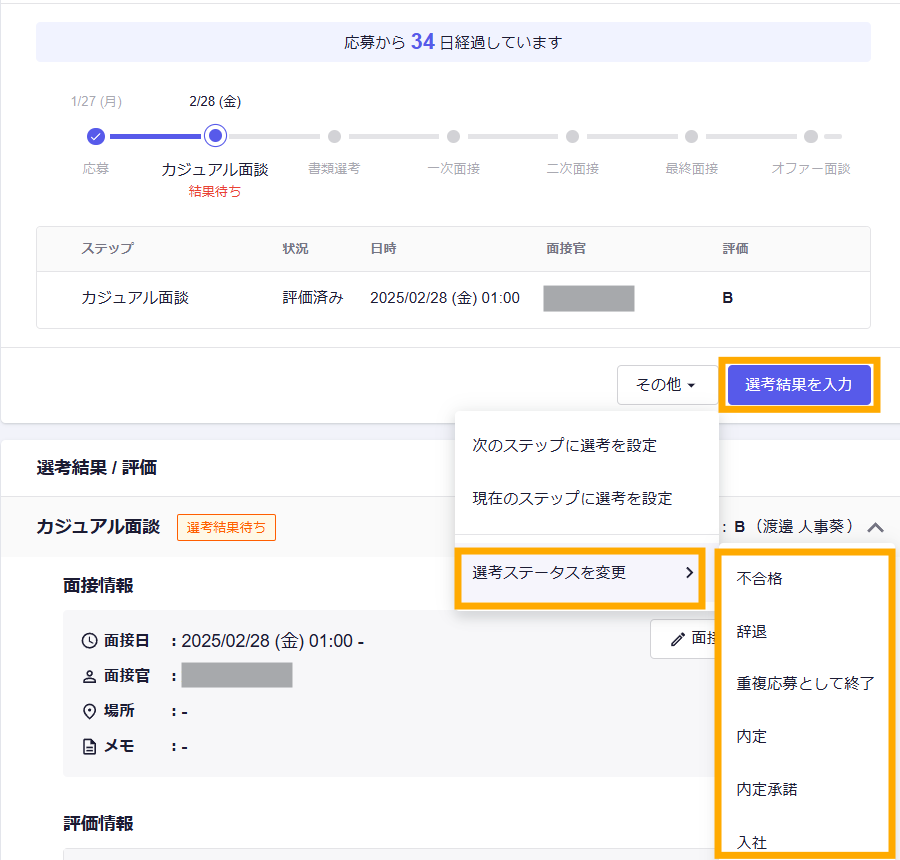This screenshot has width=900, height=860.
Task: Choose 次のステップに選考を設定 menu item
Action: click(564, 445)
